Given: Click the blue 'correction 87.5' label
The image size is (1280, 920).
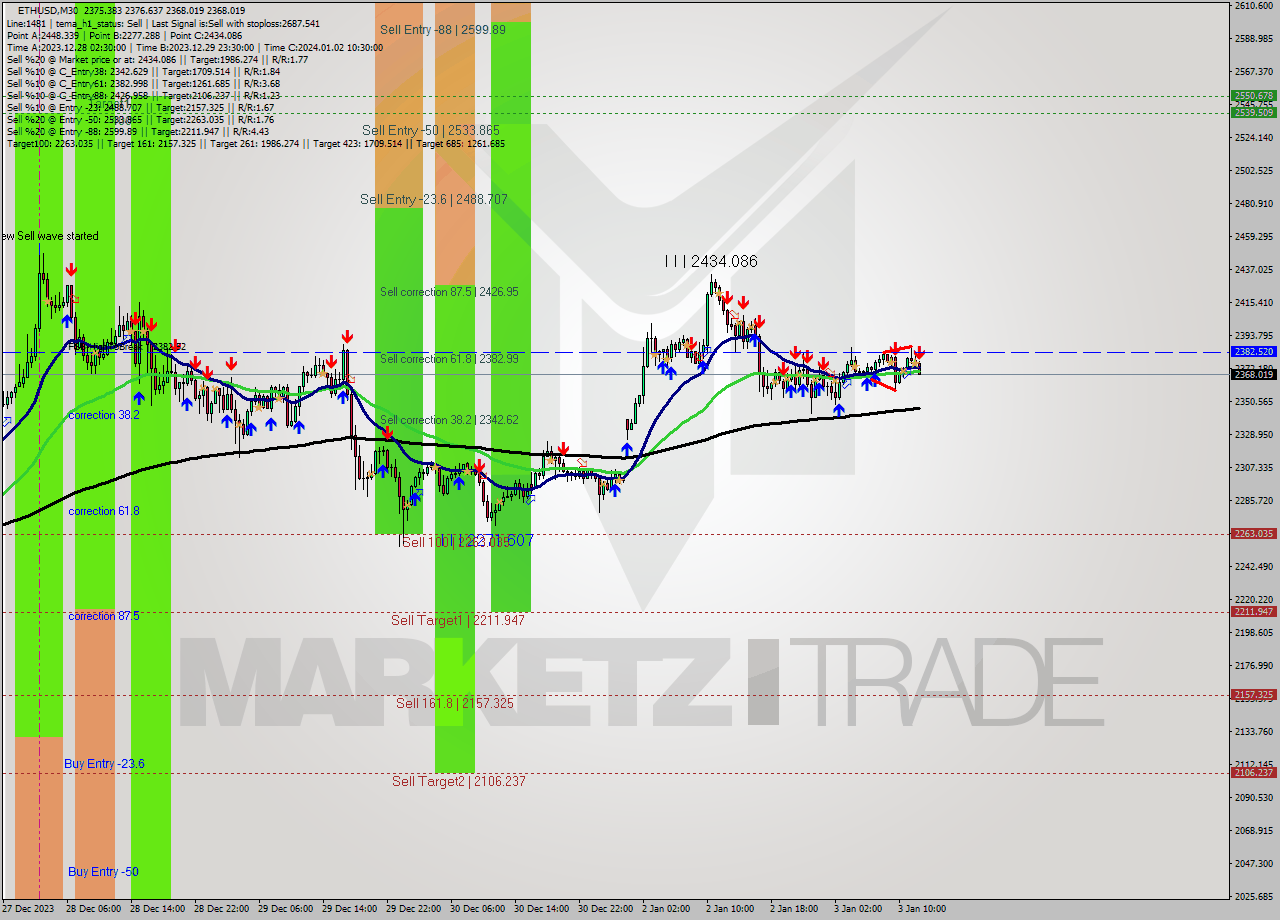Looking at the screenshot, I should click(104, 616).
